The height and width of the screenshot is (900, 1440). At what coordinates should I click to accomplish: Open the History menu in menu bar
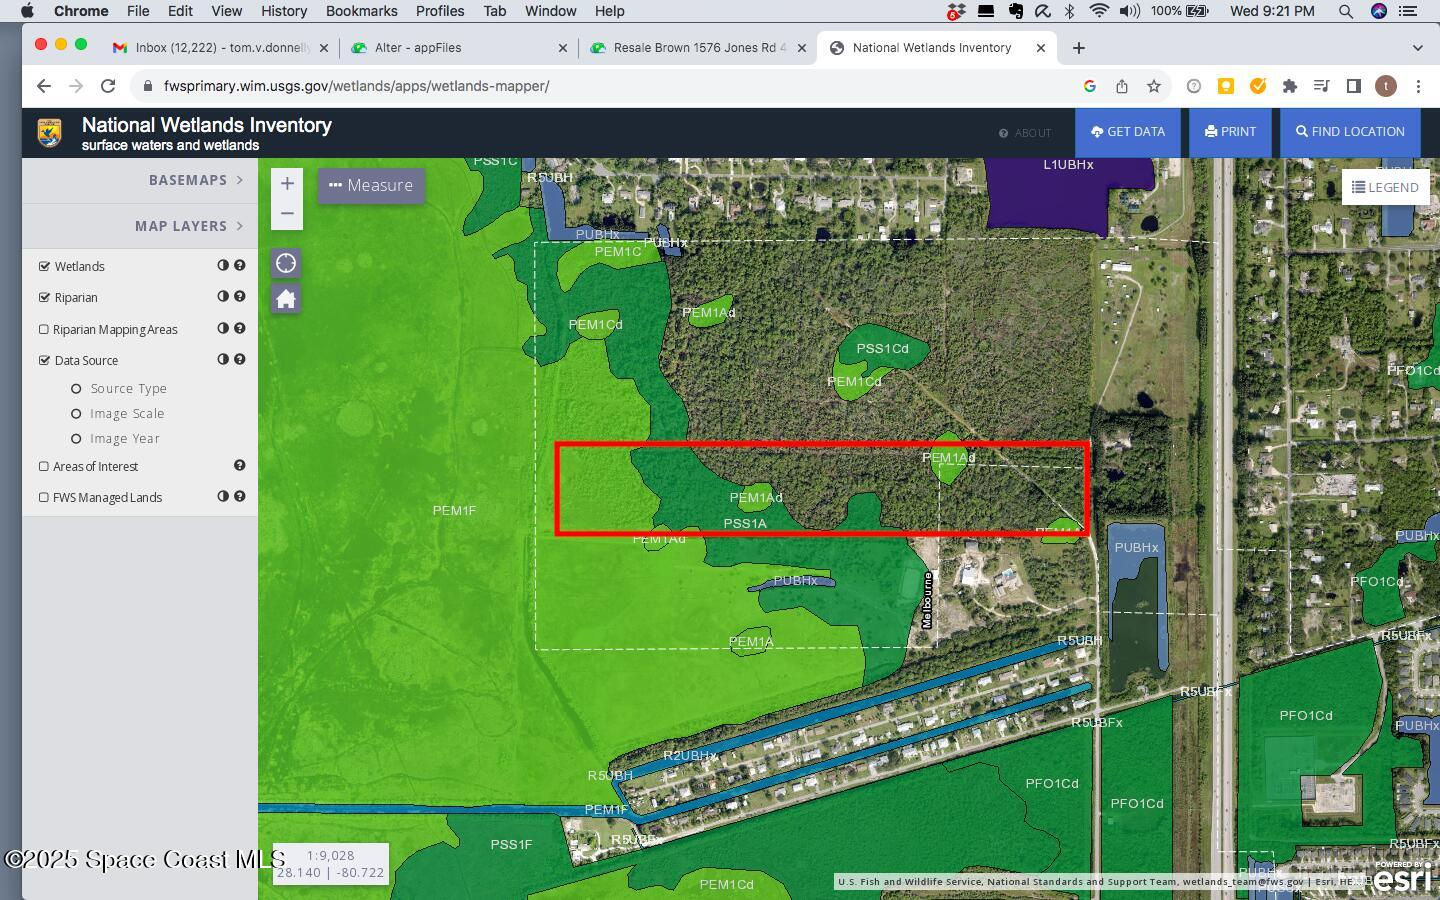(x=284, y=11)
